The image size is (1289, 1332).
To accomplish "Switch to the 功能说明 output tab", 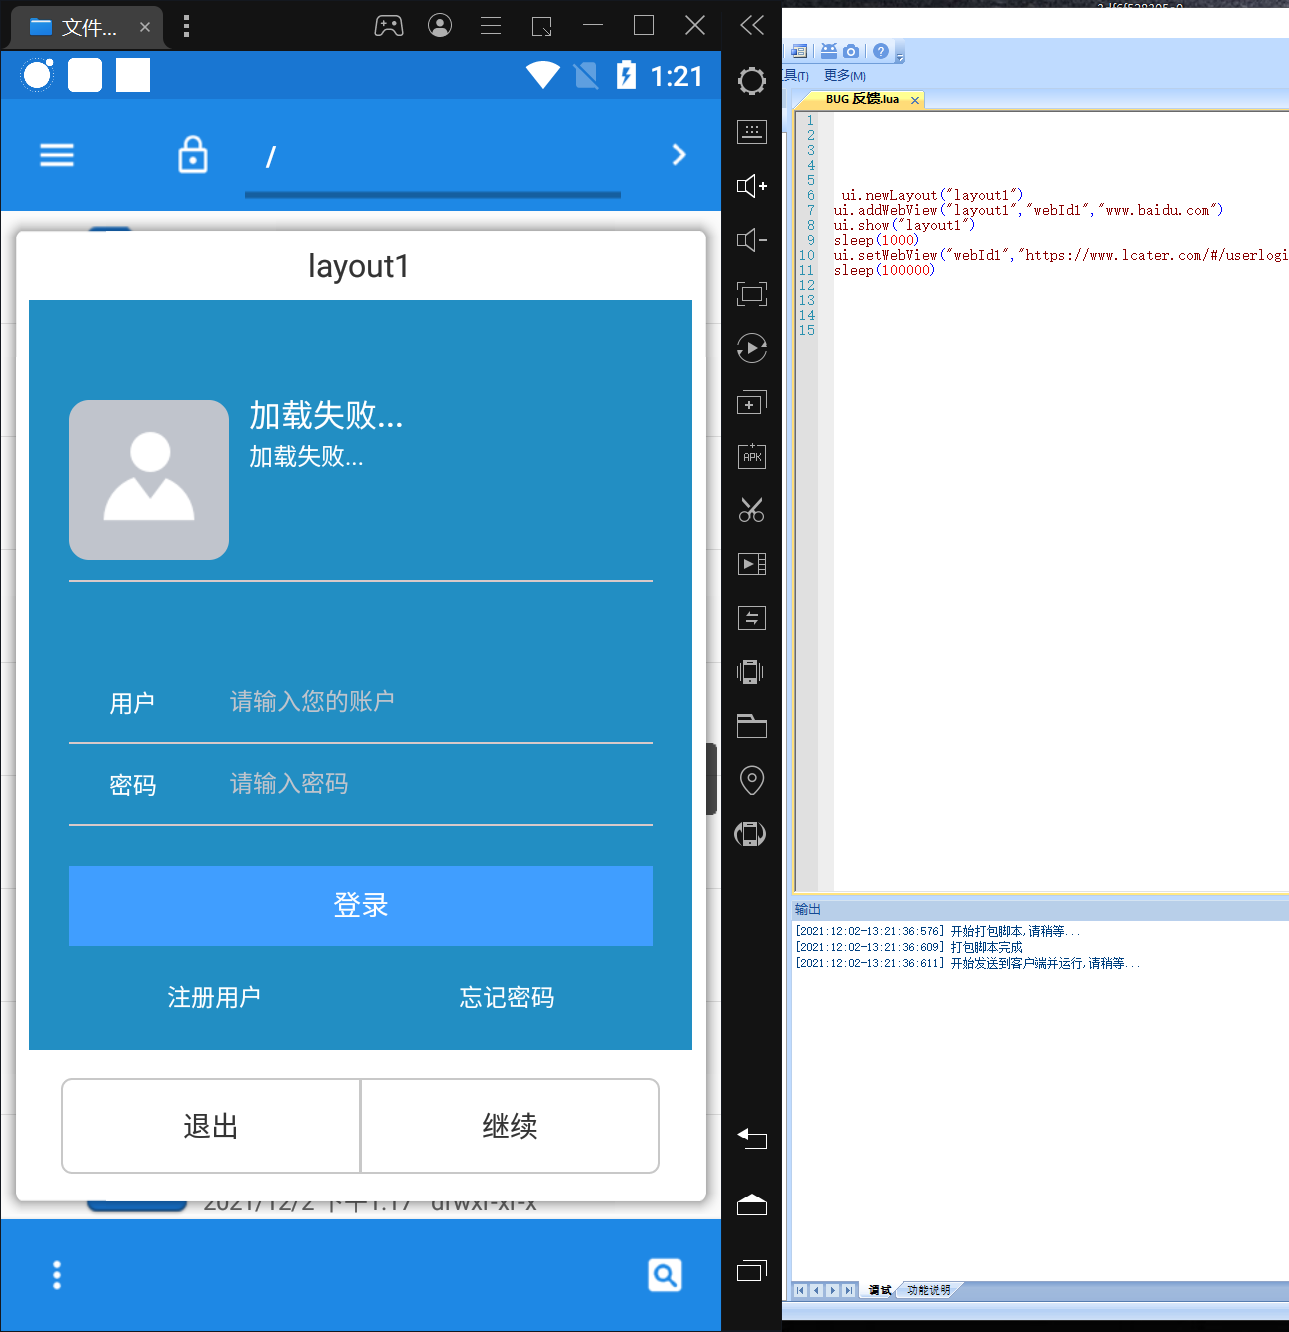I will coord(929,1290).
